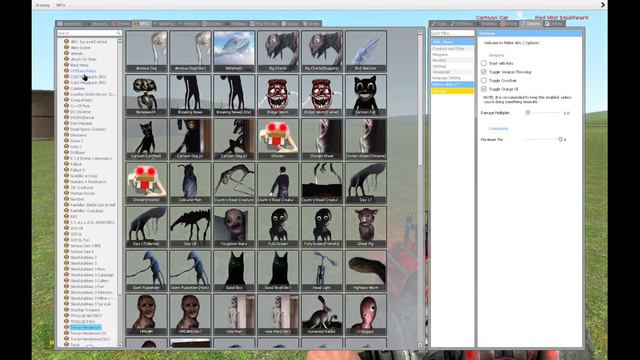Screen dimensions: 640x360
Task: Open the Melee Arts 2 options category
Action: tap(453, 84)
